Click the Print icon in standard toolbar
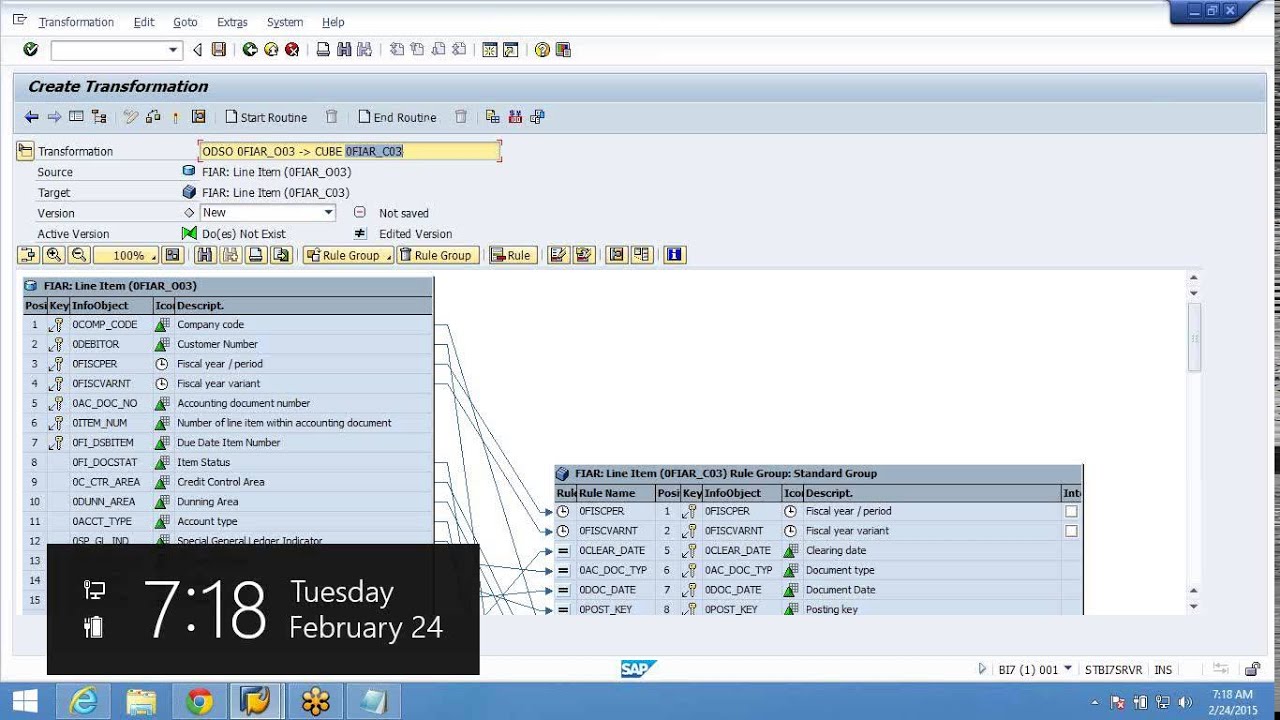The height and width of the screenshot is (720, 1280). tap(323, 49)
